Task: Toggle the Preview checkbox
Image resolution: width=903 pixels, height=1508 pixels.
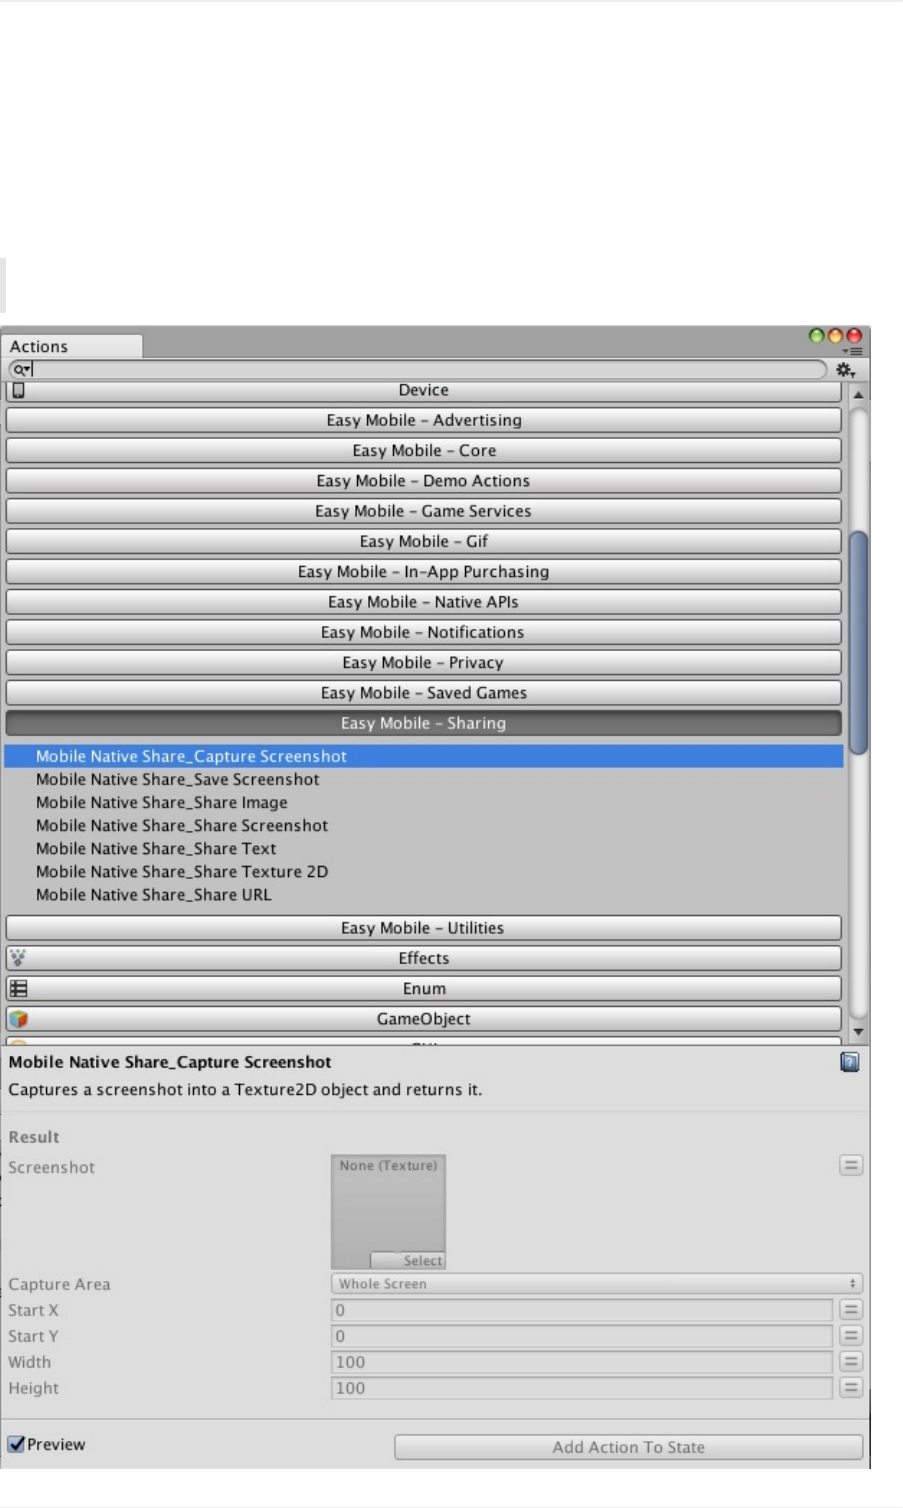Action: 16,1444
